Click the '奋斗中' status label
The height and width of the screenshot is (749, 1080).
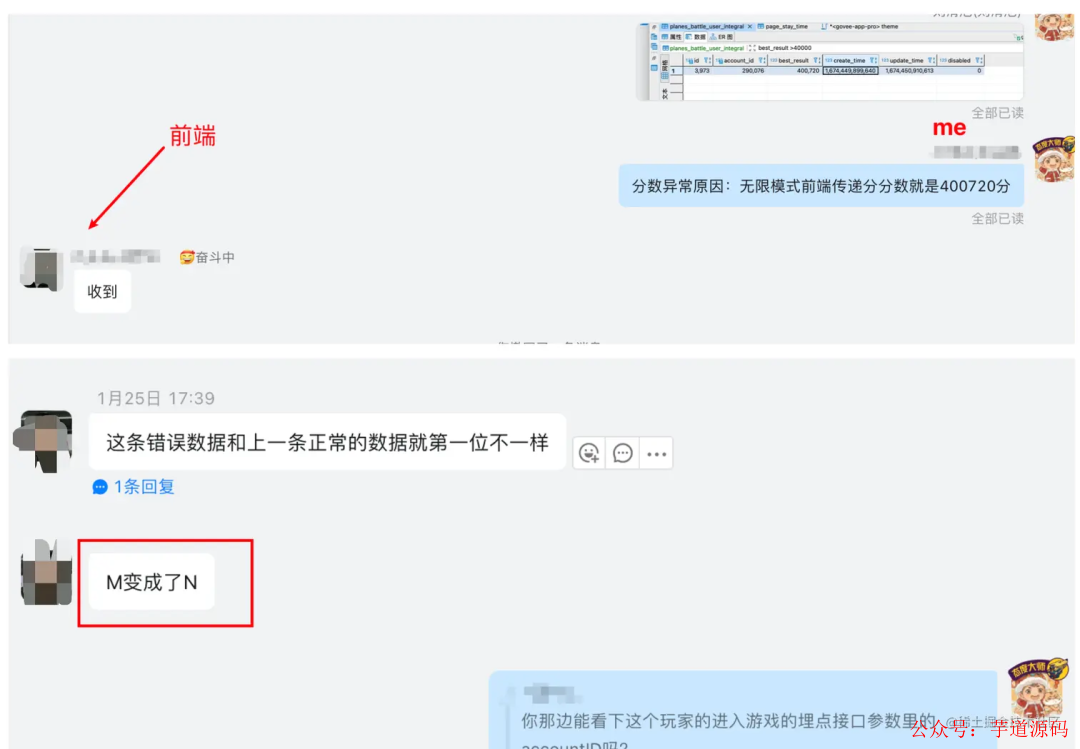207,258
